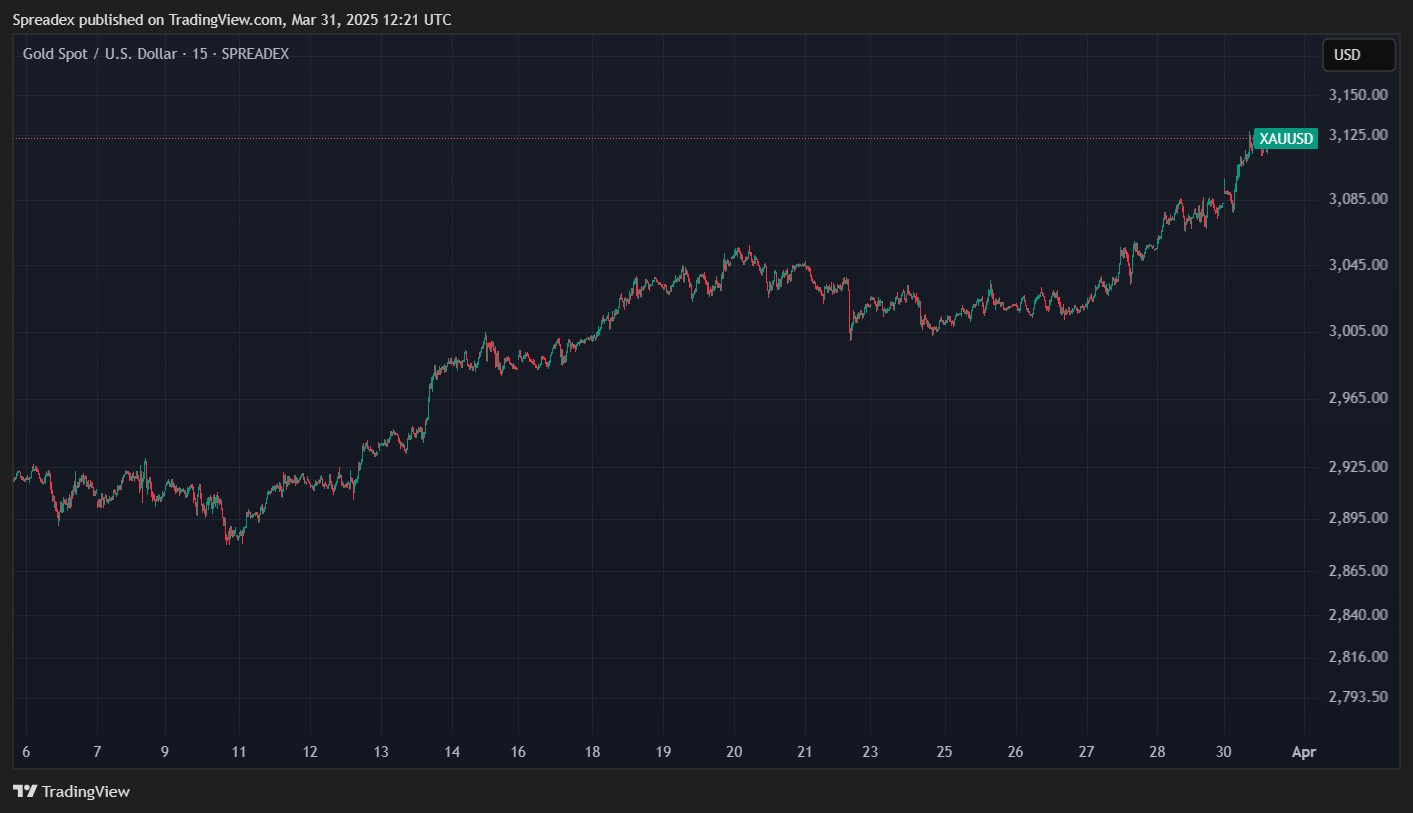Click the date label 11 on time axis
The width and height of the screenshot is (1413, 813).
[x=238, y=752]
